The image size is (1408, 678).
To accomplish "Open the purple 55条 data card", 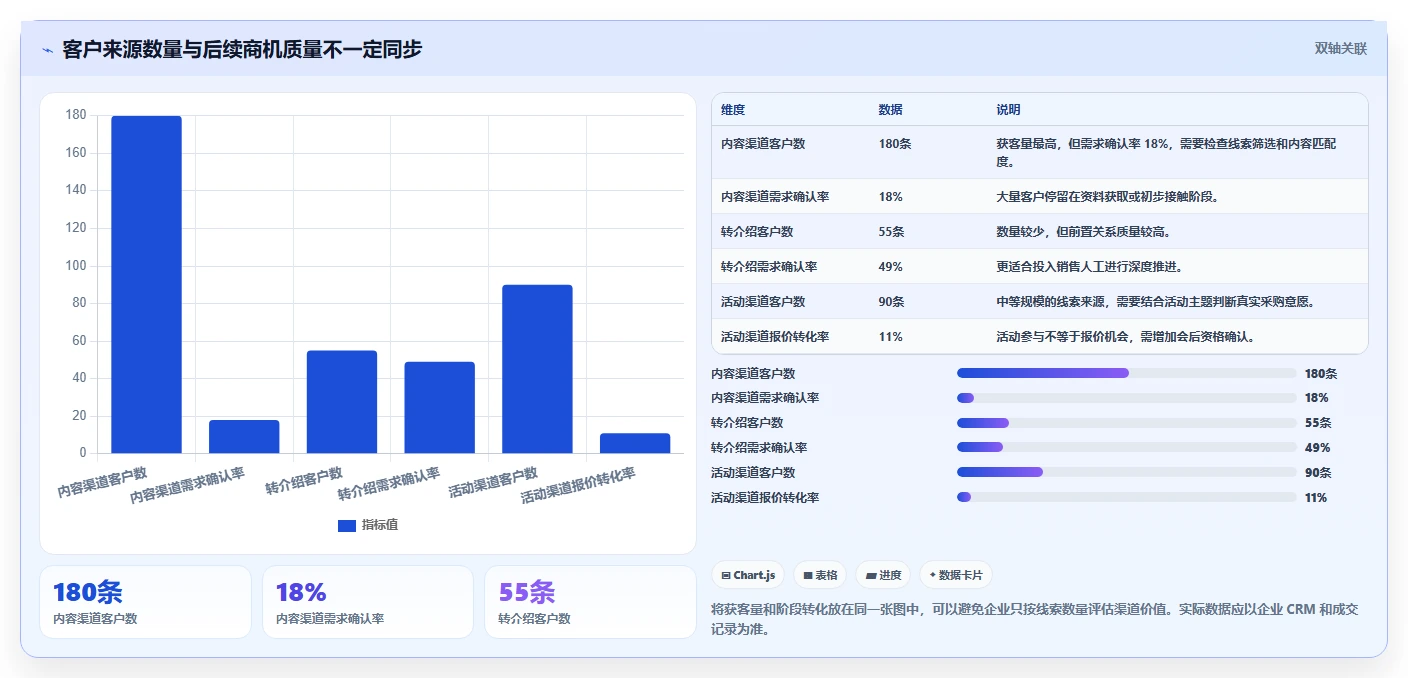I will (x=590, y=602).
